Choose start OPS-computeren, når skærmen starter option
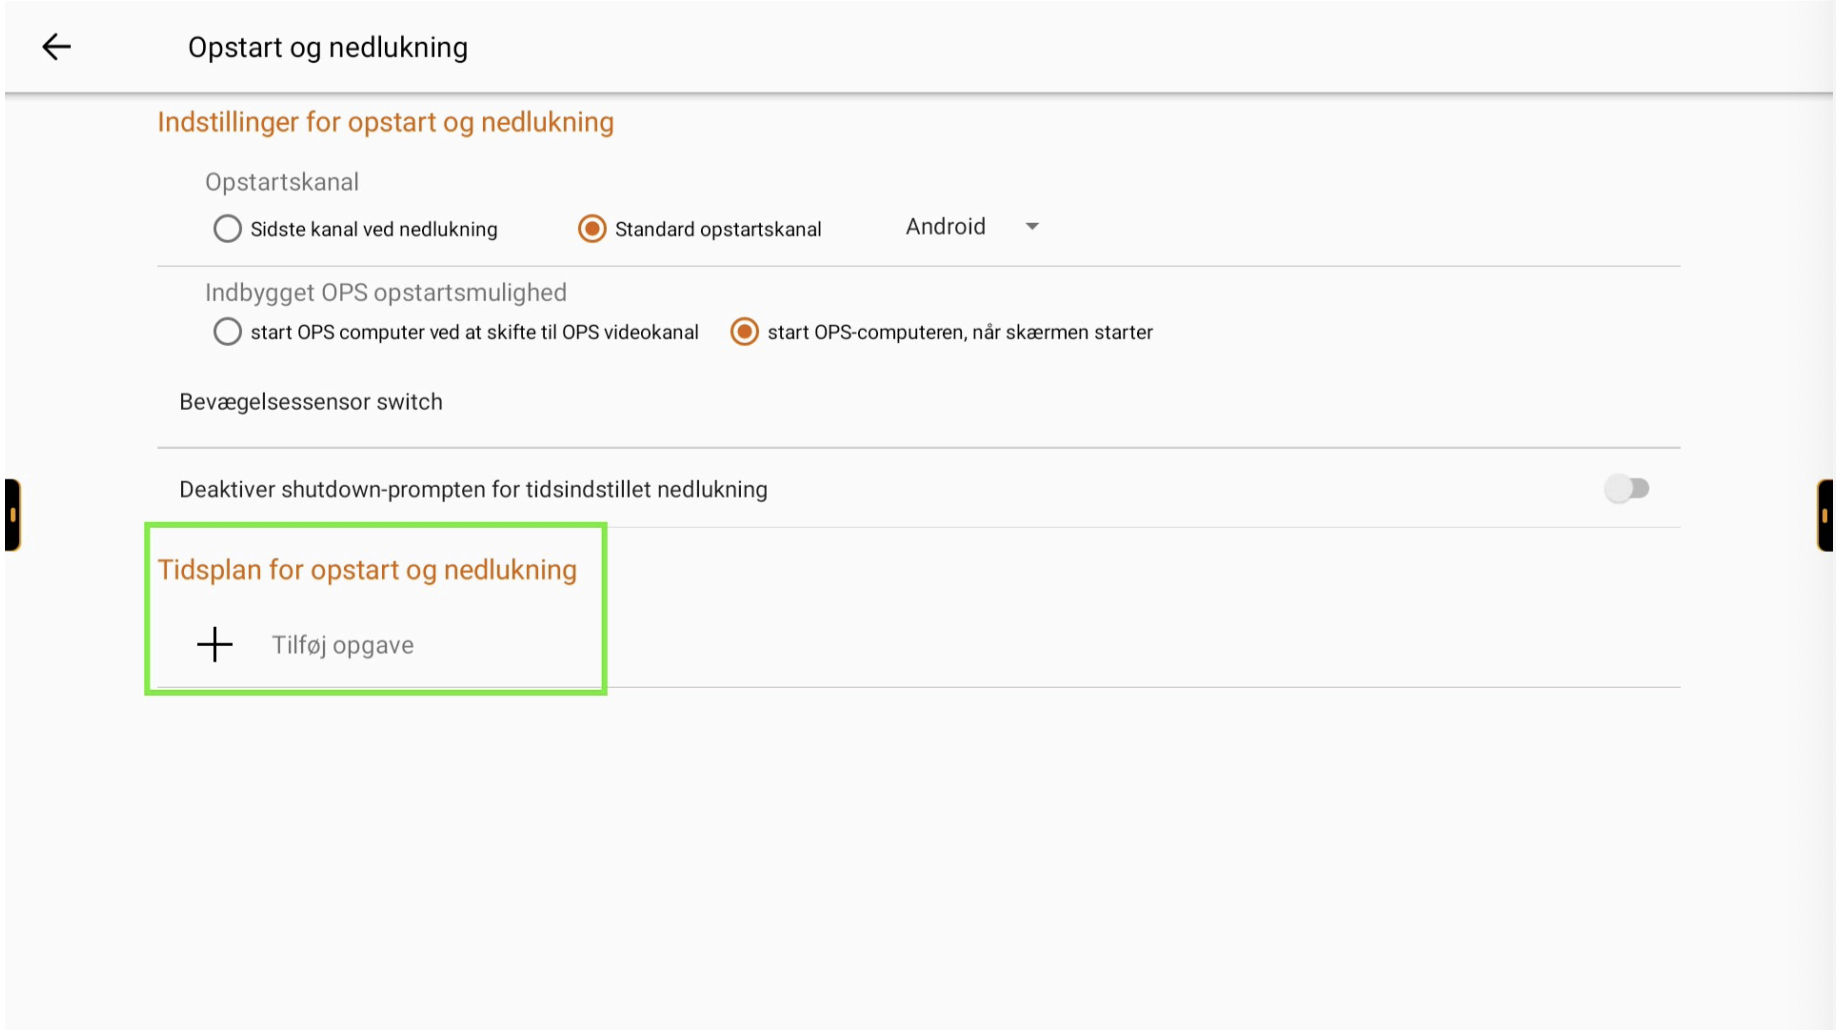 coord(744,332)
